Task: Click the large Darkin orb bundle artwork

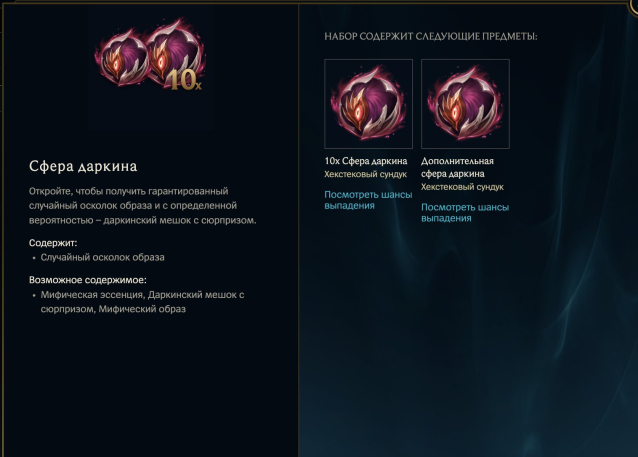Action: tap(151, 55)
